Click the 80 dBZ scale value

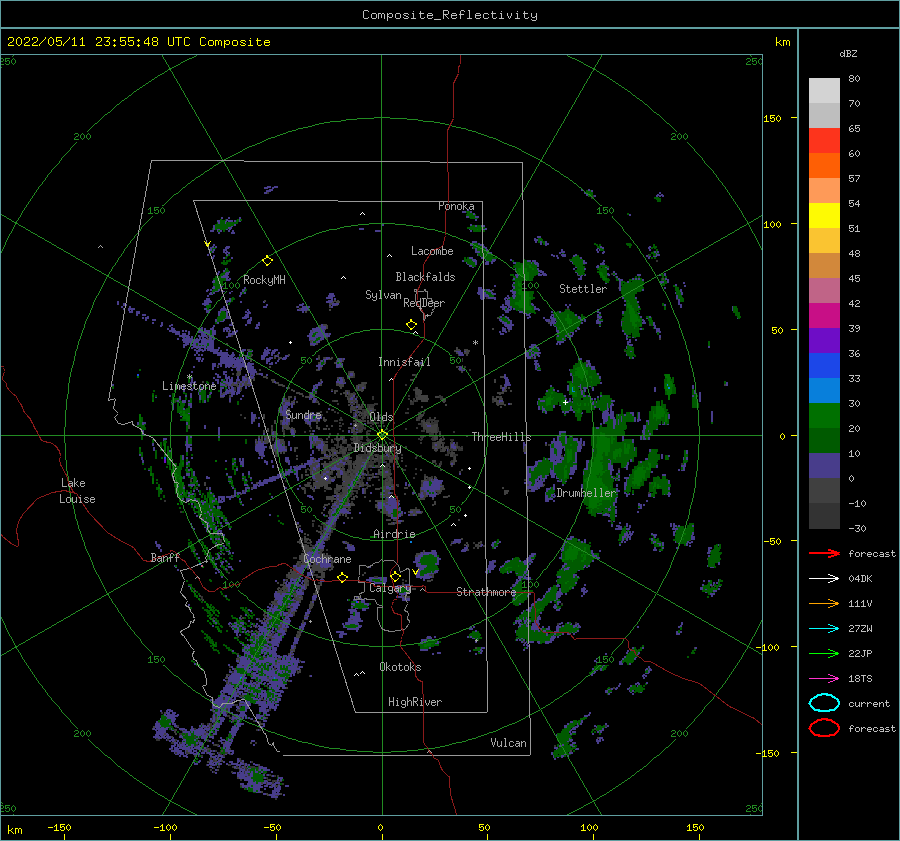[x=854, y=78]
